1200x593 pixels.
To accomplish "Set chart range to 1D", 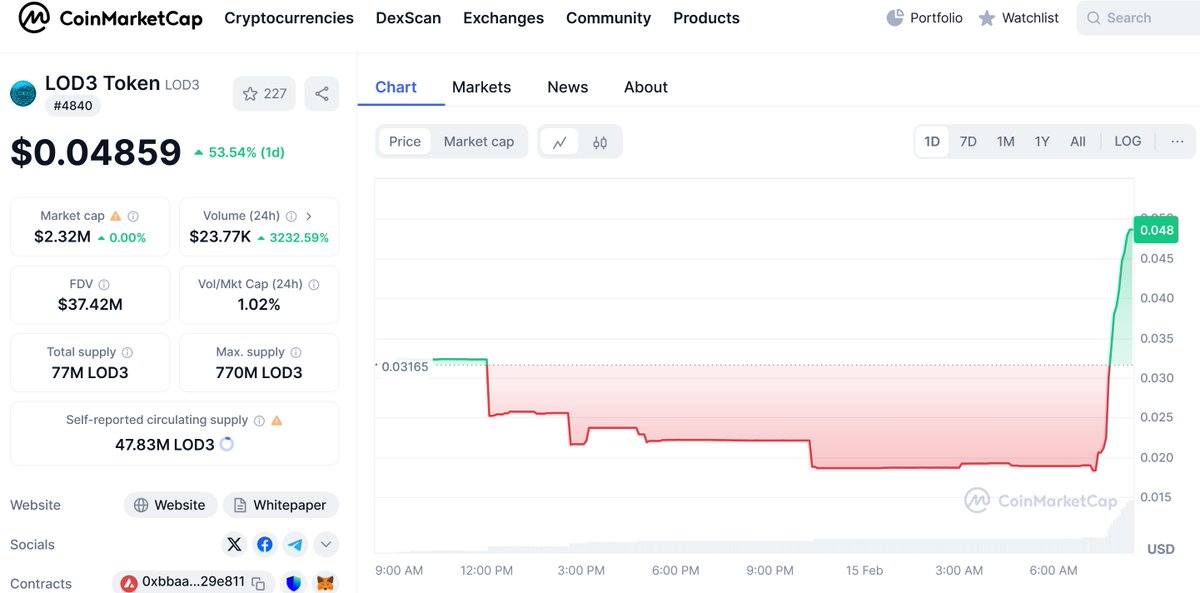I will click(932, 142).
